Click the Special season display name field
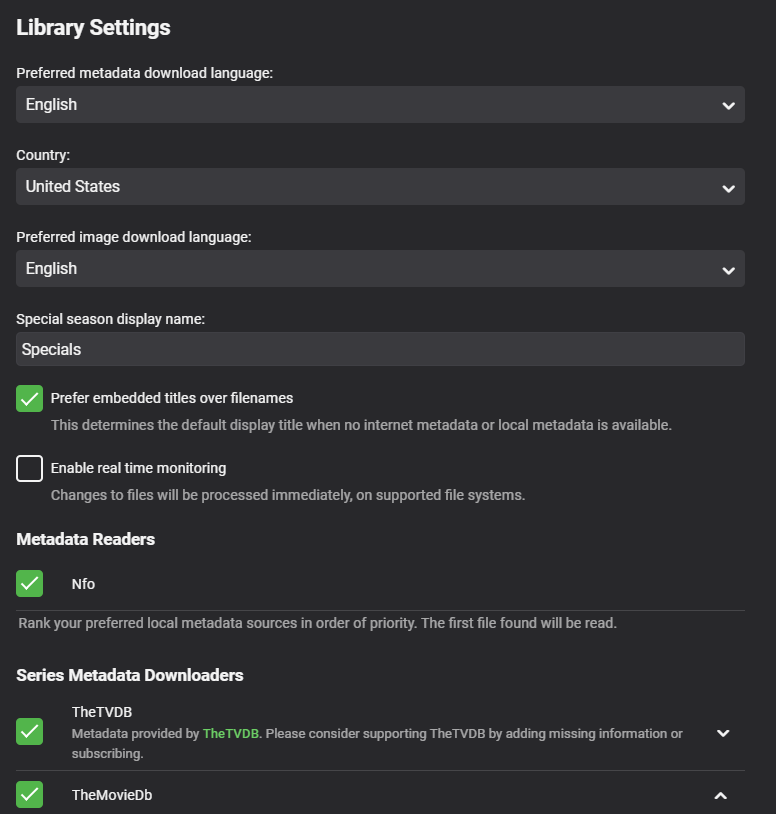The image size is (776, 814). (380, 350)
